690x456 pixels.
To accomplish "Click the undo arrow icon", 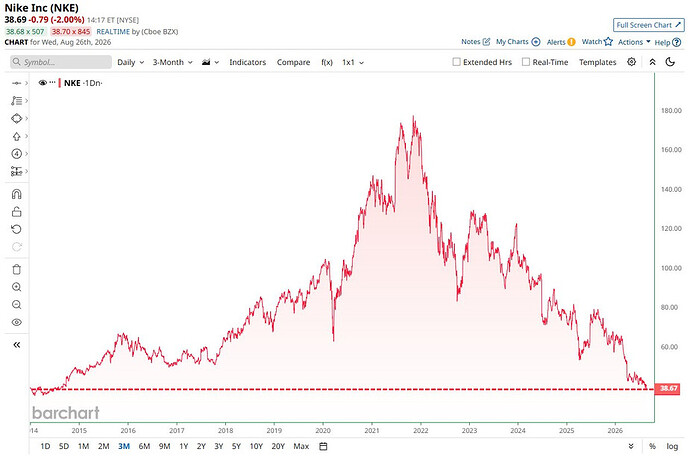I will (x=16, y=229).
